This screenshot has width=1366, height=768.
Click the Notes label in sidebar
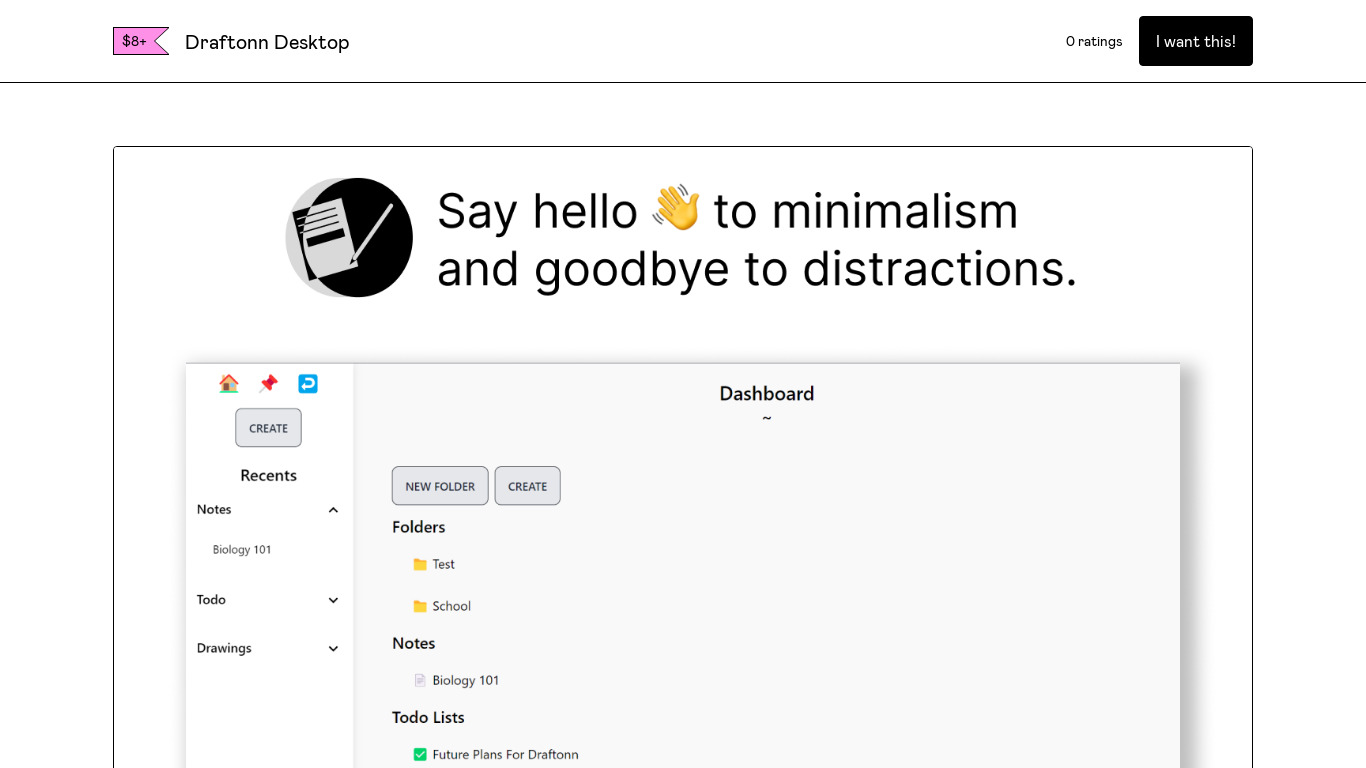pyautogui.click(x=214, y=510)
